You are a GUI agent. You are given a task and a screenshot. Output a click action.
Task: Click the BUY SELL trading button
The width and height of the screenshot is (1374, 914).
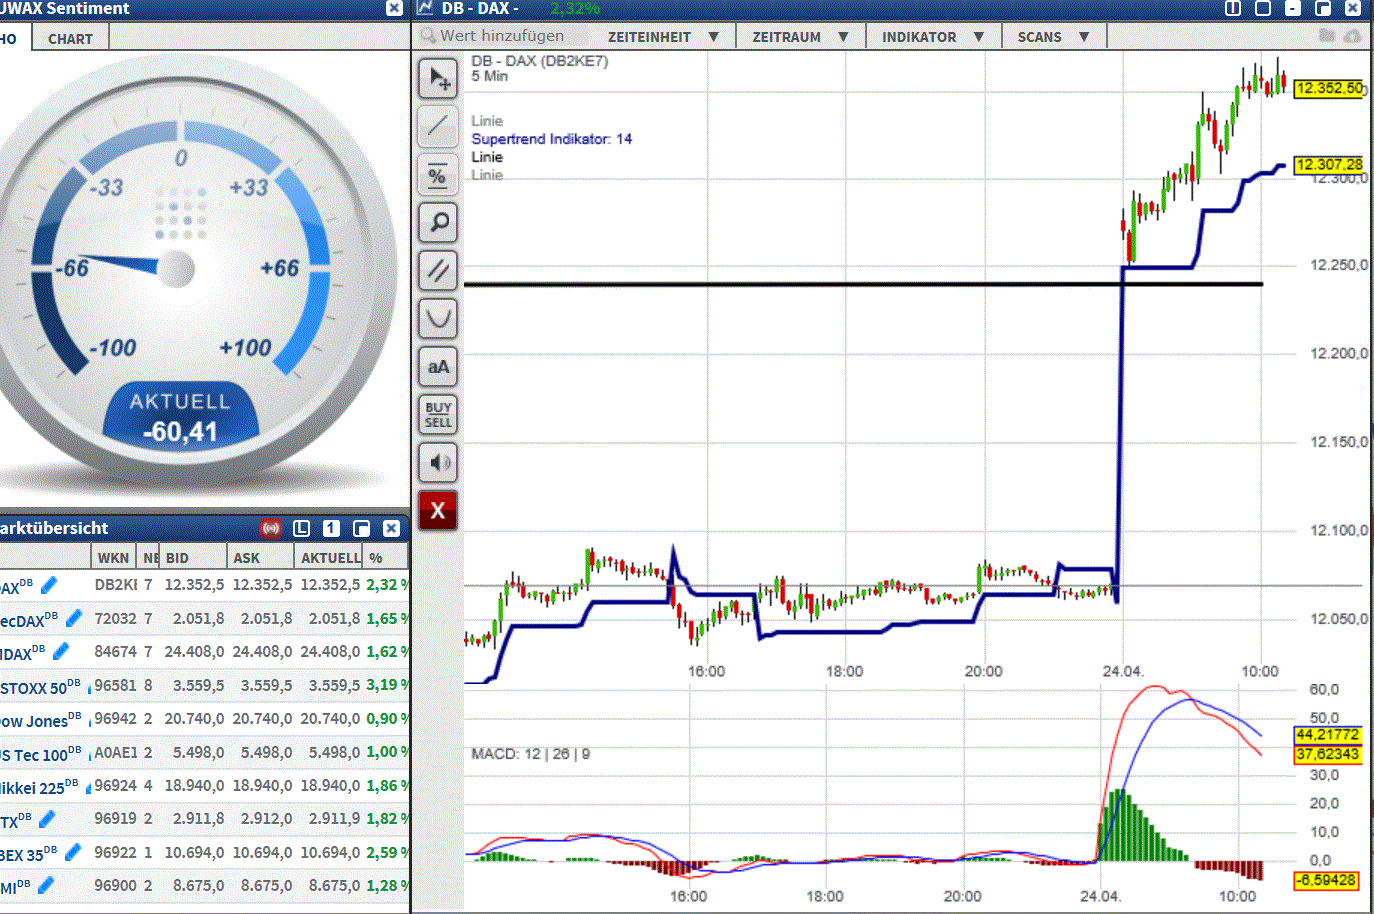438,414
